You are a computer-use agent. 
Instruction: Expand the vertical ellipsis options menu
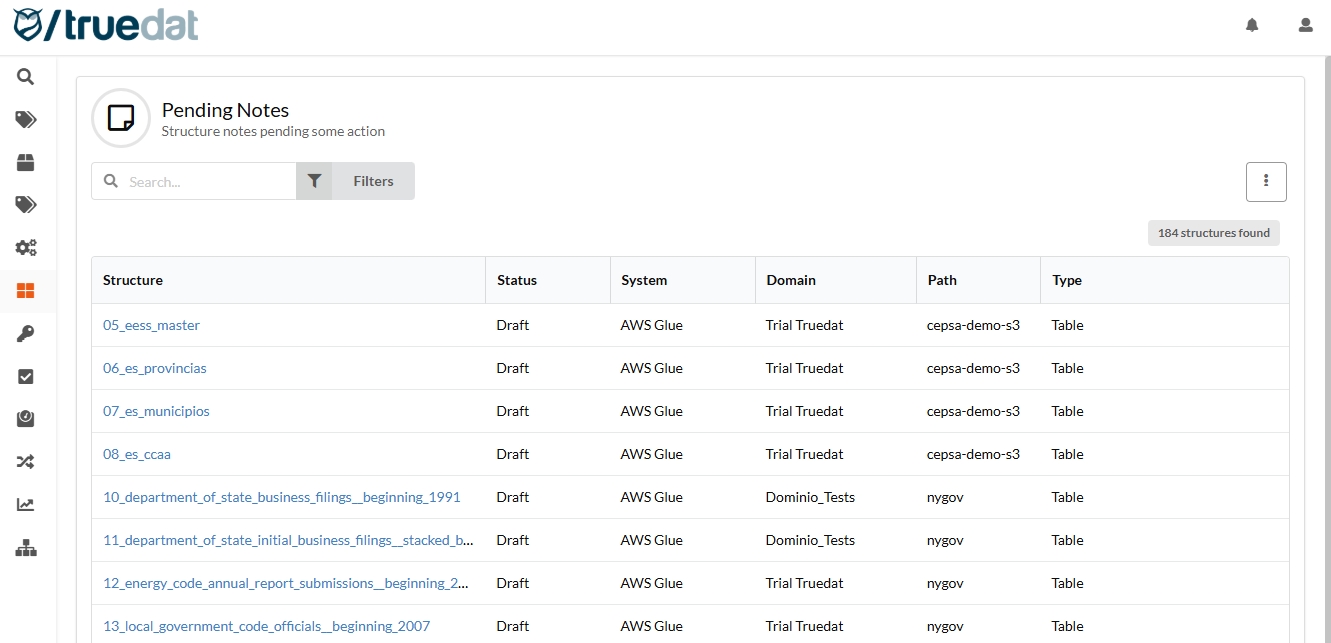(1266, 181)
